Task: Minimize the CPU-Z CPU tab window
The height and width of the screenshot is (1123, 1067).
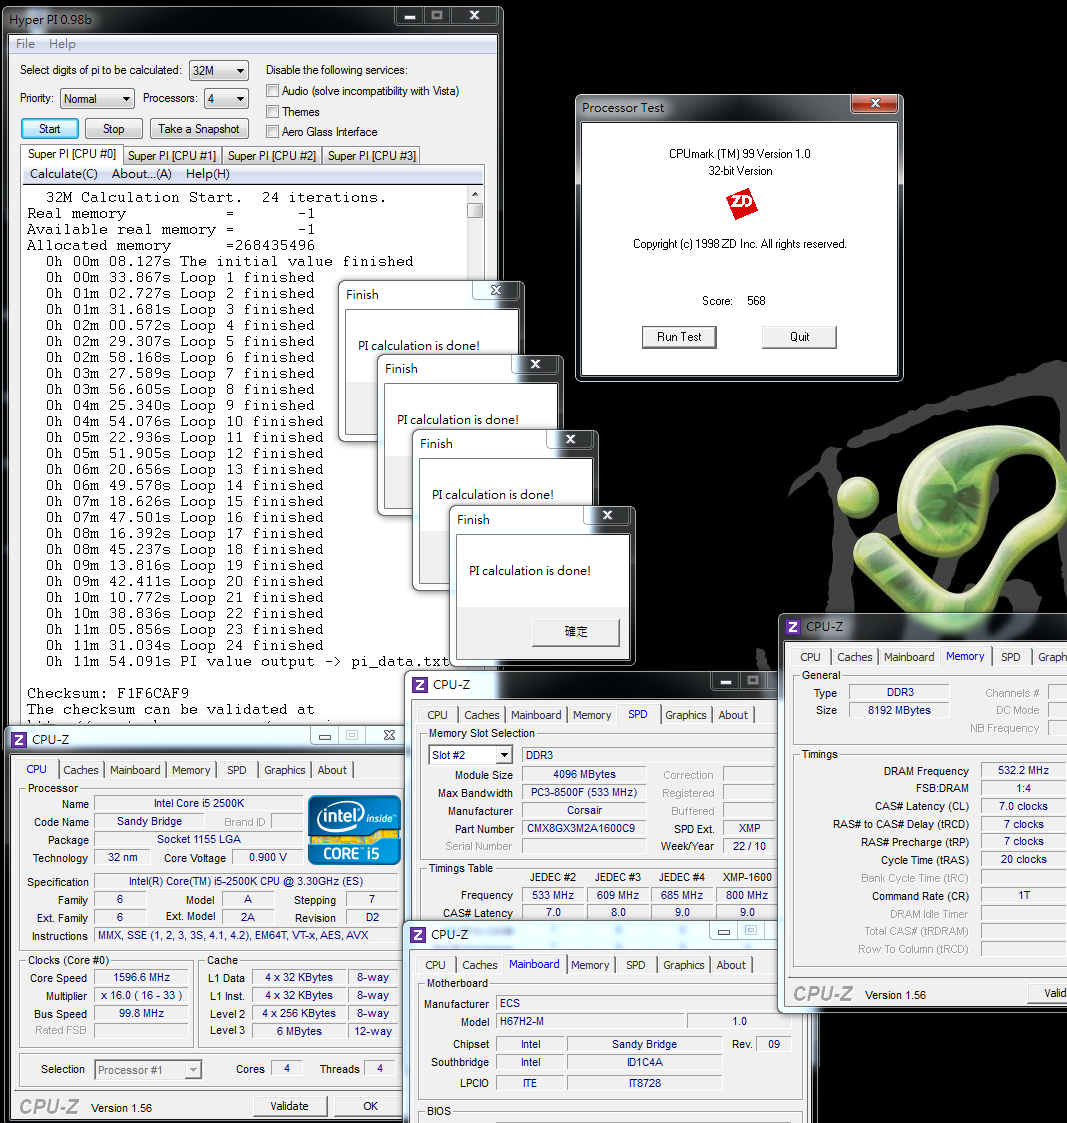Action: 325,736
